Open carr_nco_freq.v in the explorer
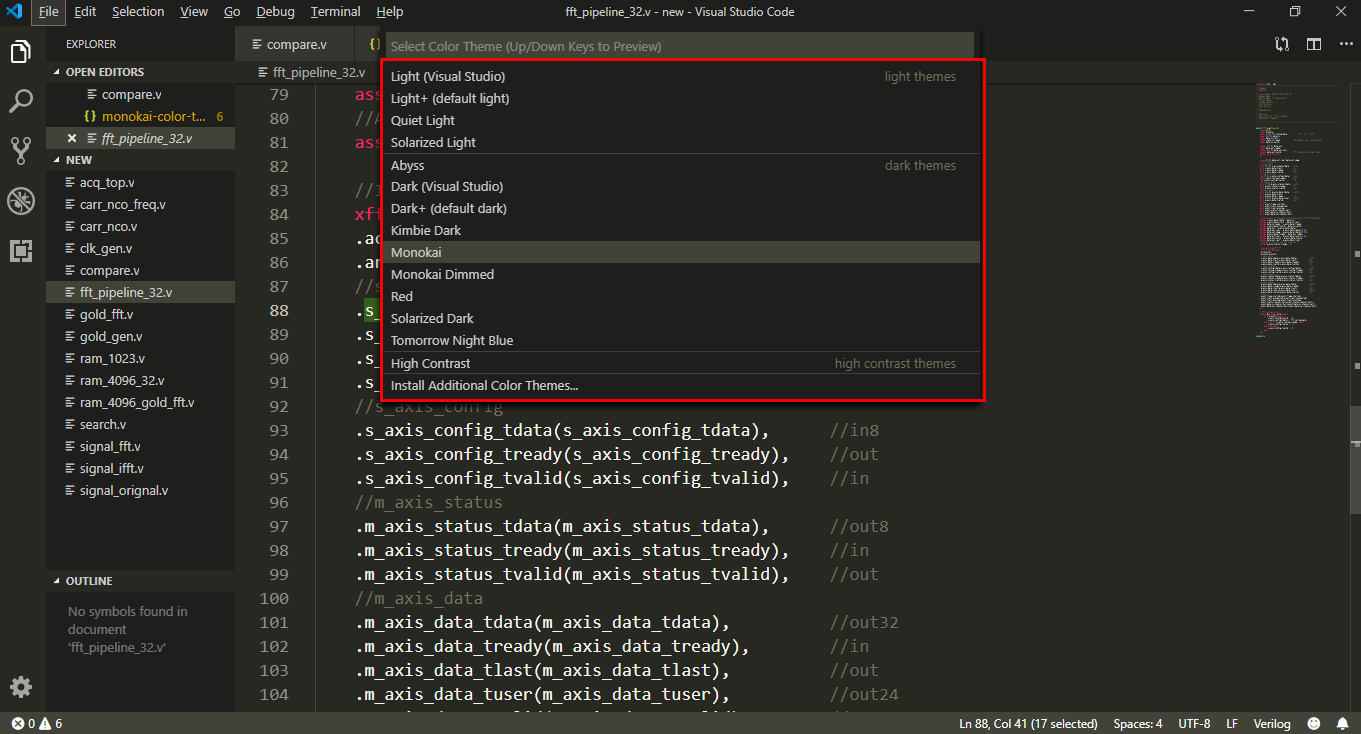The height and width of the screenshot is (734, 1361). click(x=140, y=204)
